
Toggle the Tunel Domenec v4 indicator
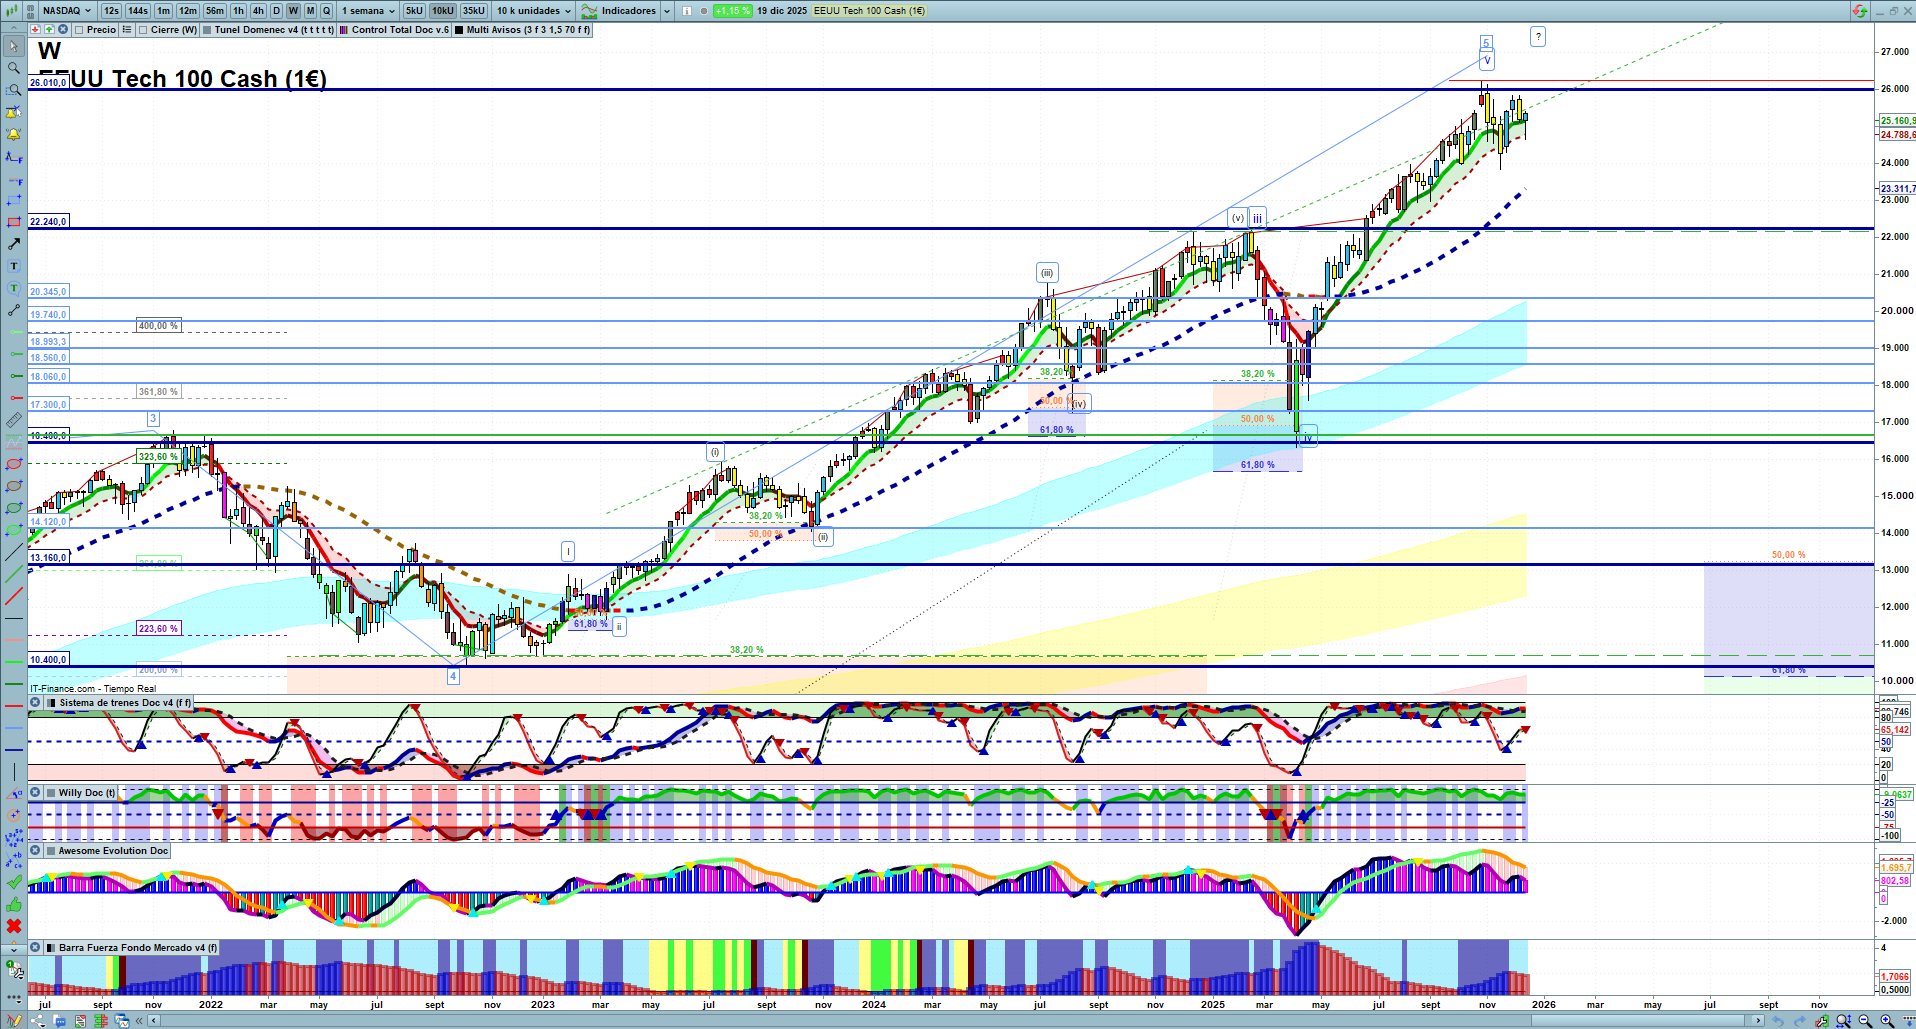pos(207,30)
